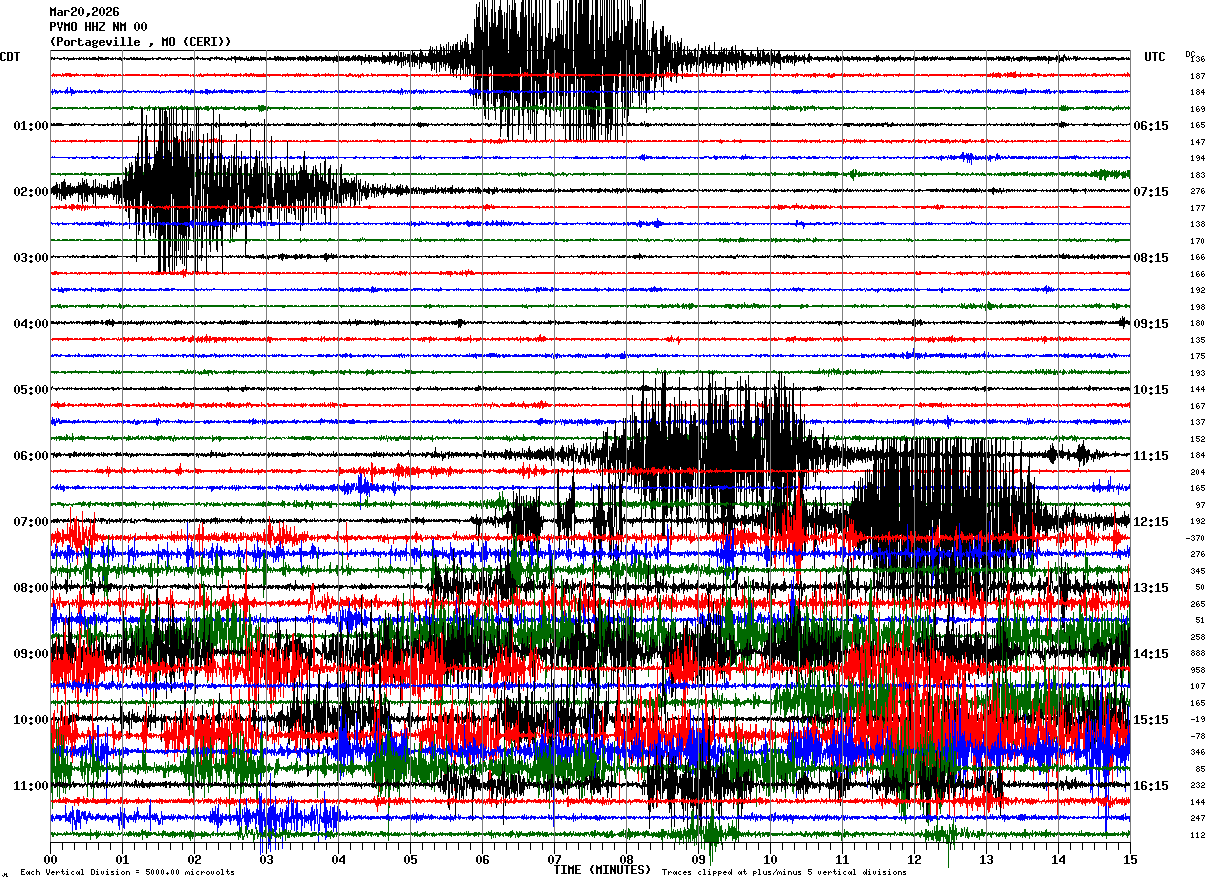Image resolution: width=1210 pixels, height=886 pixels.
Task: Click the '08:15' UTC time label
Action: pyautogui.click(x=1151, y=258)
